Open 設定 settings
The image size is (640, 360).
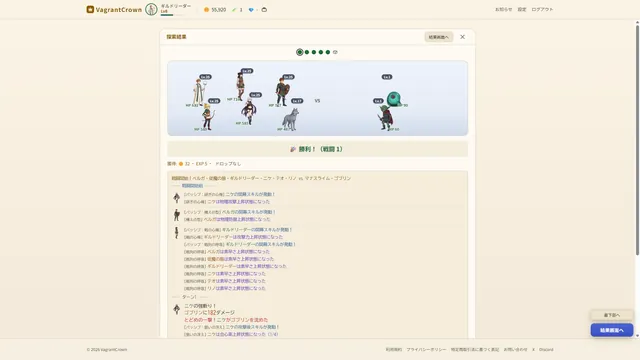pyautogui.click(x=522, y=9)
